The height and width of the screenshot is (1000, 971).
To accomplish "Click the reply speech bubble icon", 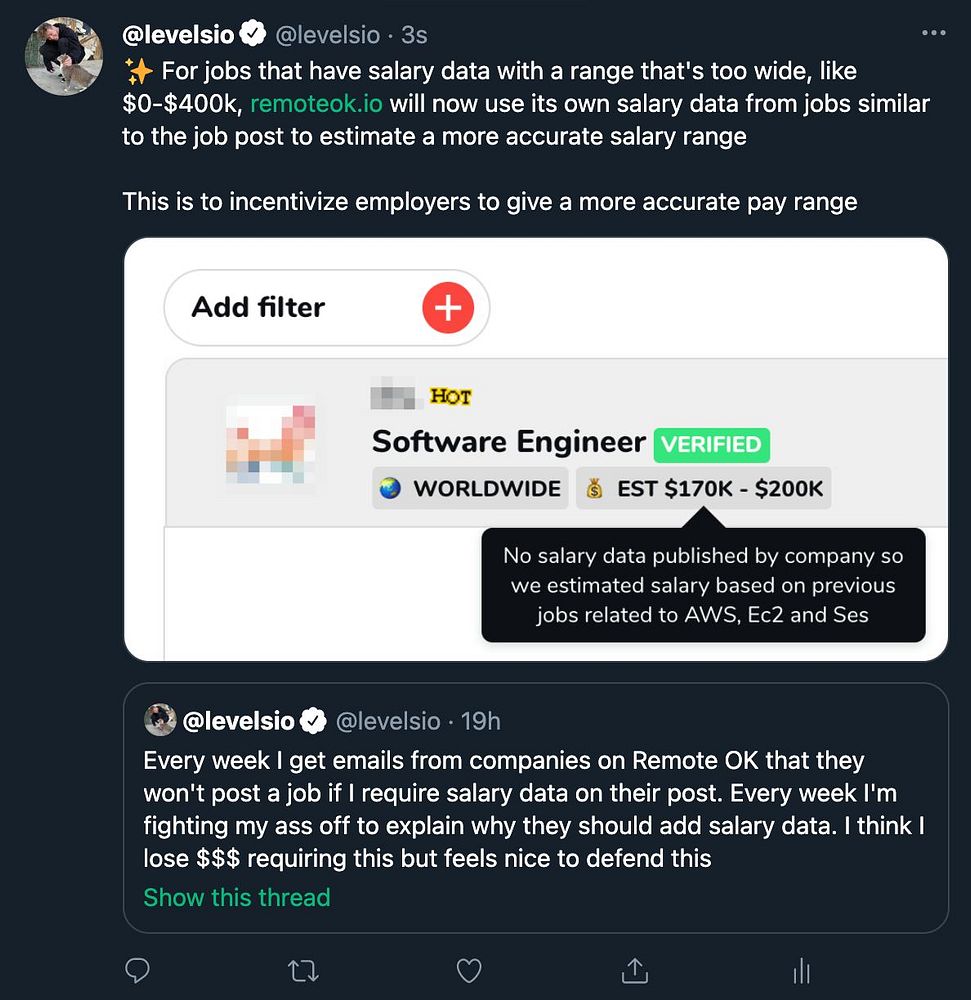I will click(137, 970).
